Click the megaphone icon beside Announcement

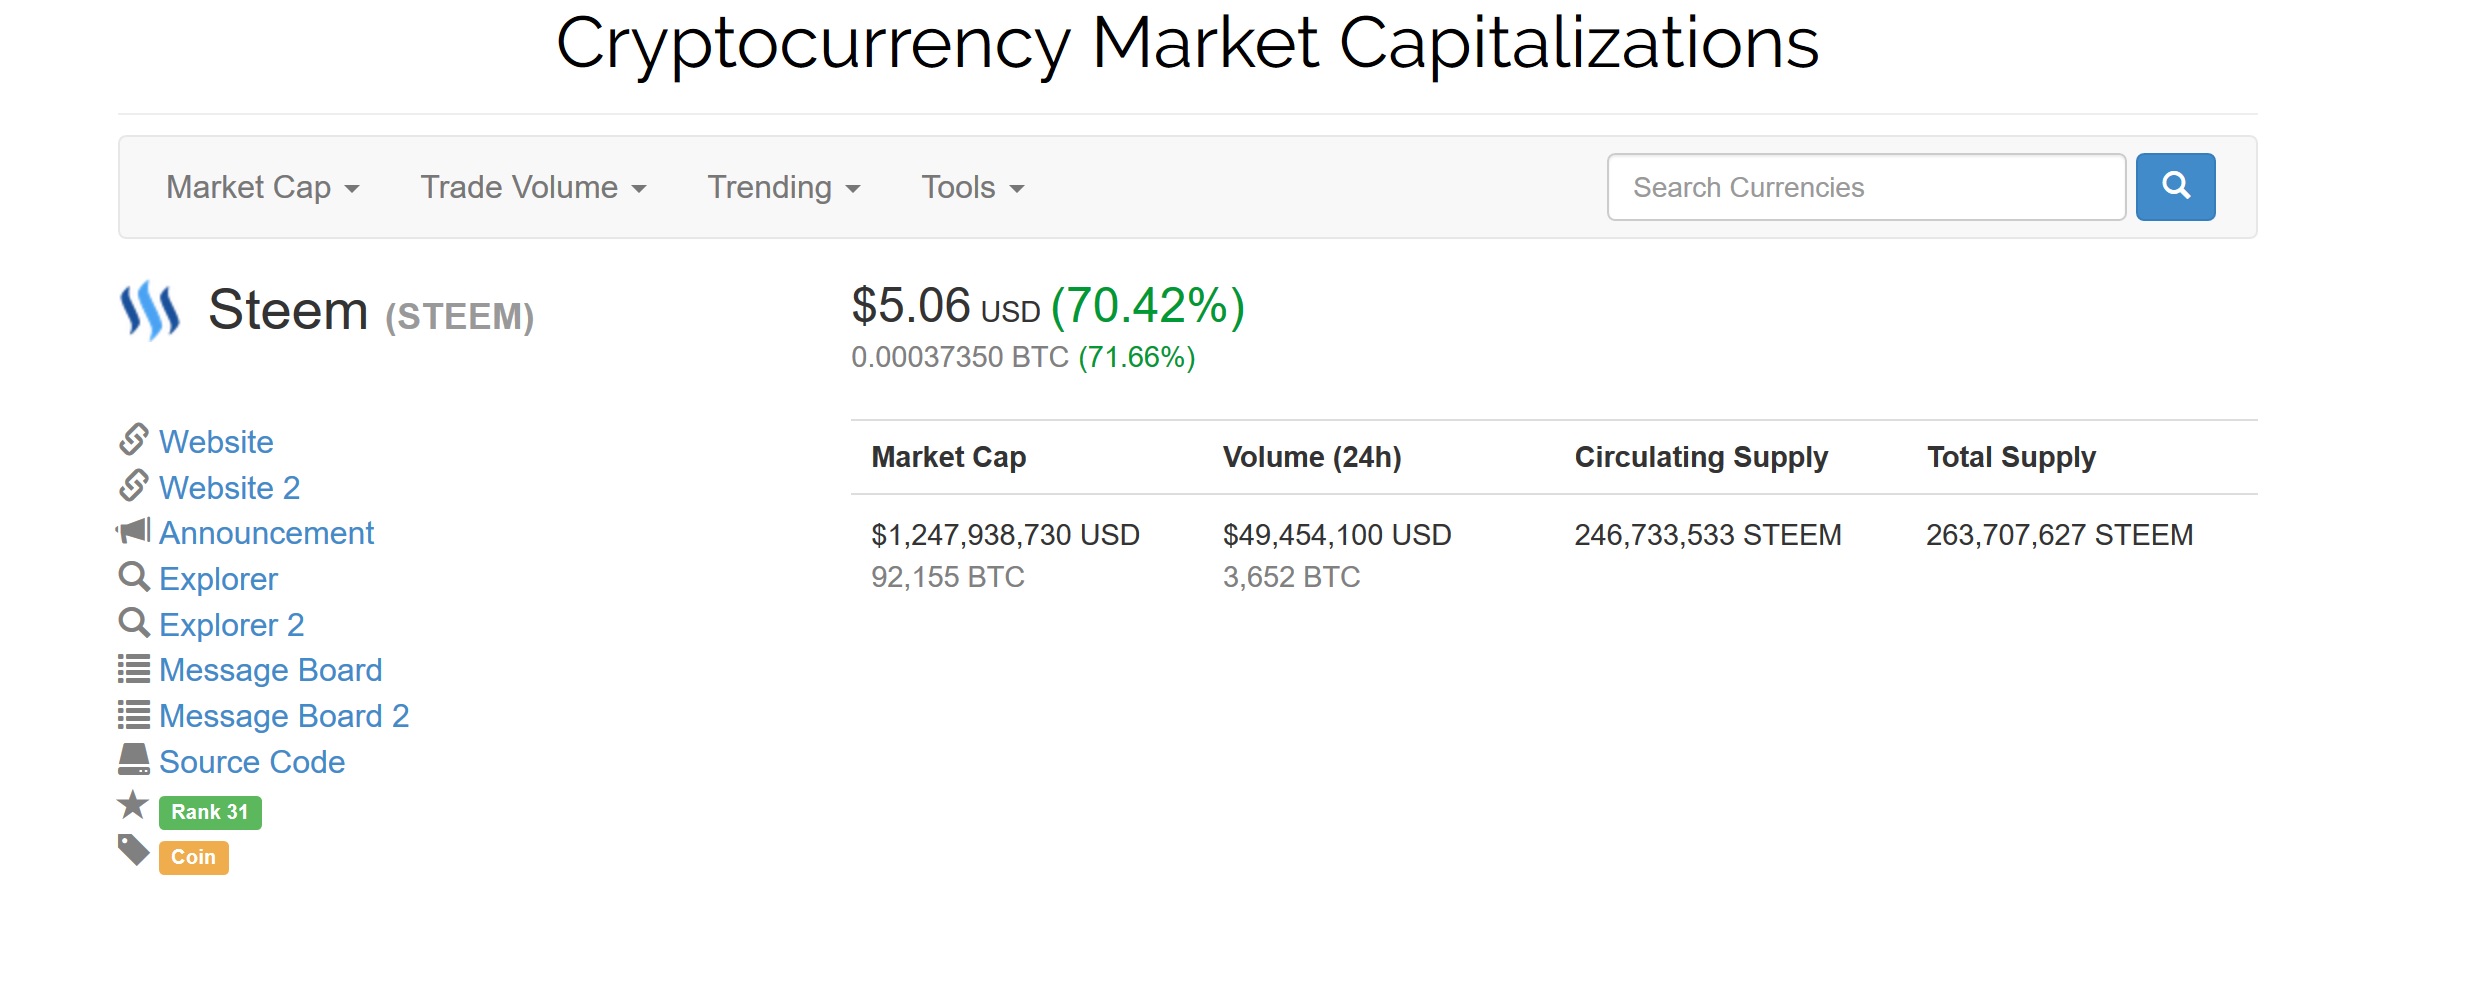tap(133, 531)
